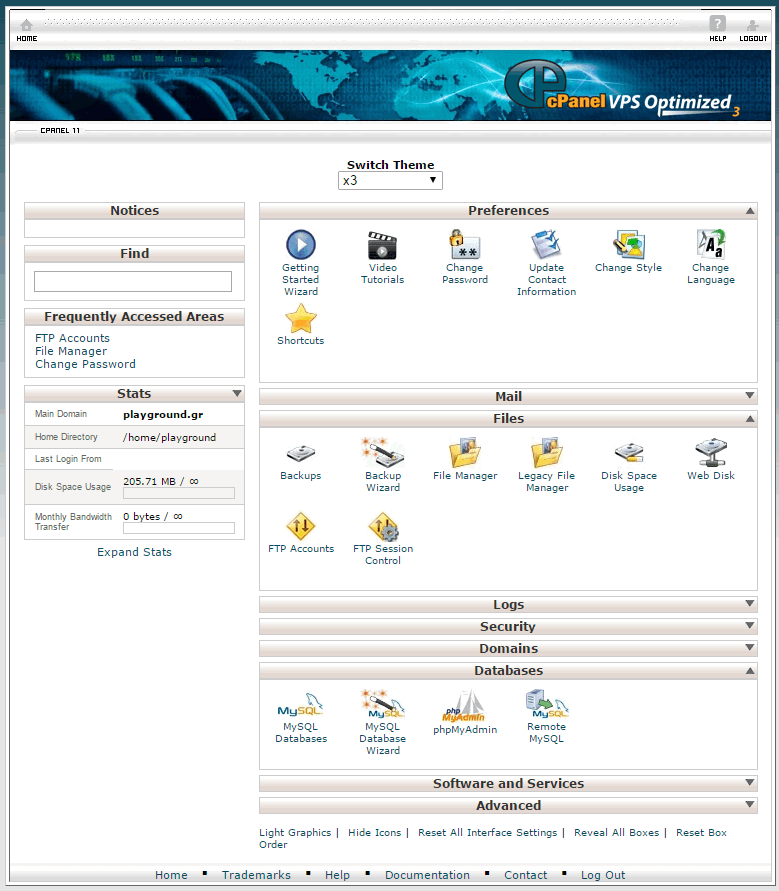Click the cPanel VPS Optimized banner logo
Image resolution: width=779 pixels, height=891 pixels.
point(622,88)
